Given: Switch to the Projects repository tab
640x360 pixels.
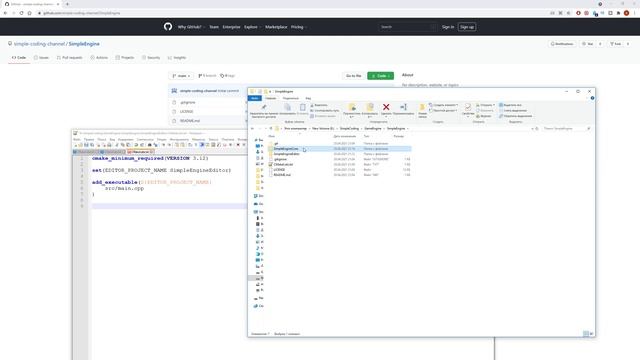Looking at the screenshot, I should pyautogui.click(x=125, y=58).
